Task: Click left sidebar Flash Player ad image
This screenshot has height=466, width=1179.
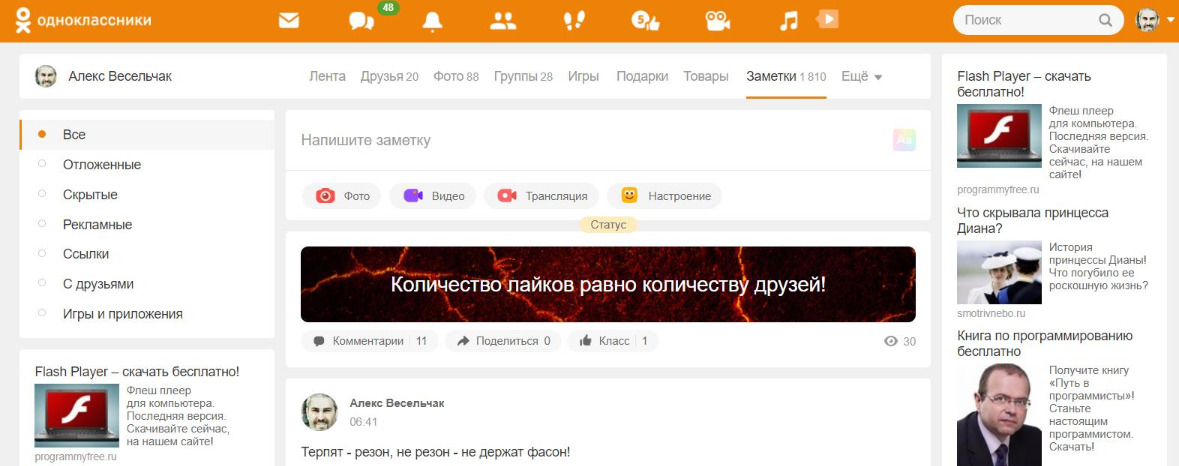Action: pos(77,416)
